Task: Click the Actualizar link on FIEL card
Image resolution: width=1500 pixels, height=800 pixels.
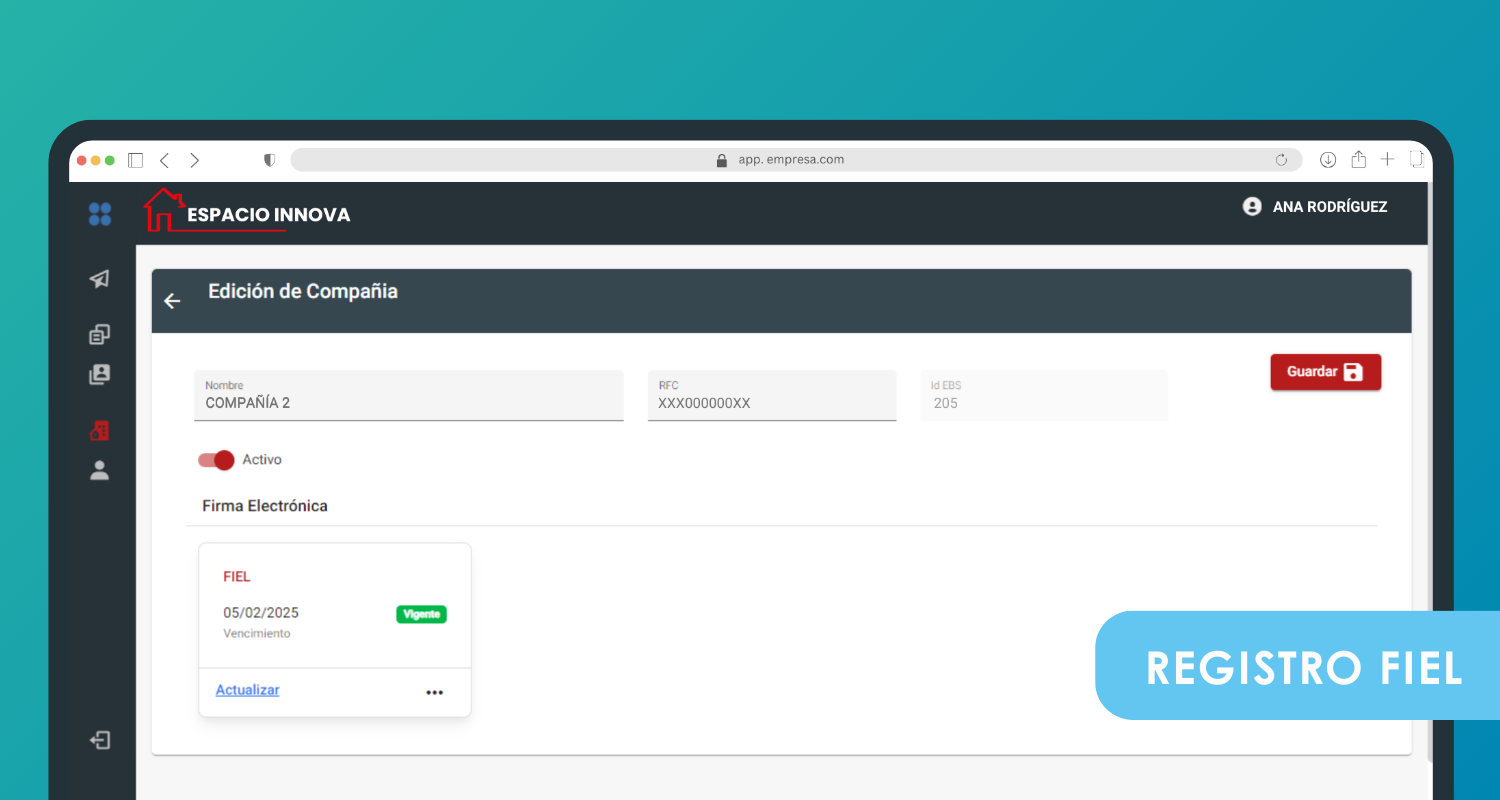Action: coord(247,690)
